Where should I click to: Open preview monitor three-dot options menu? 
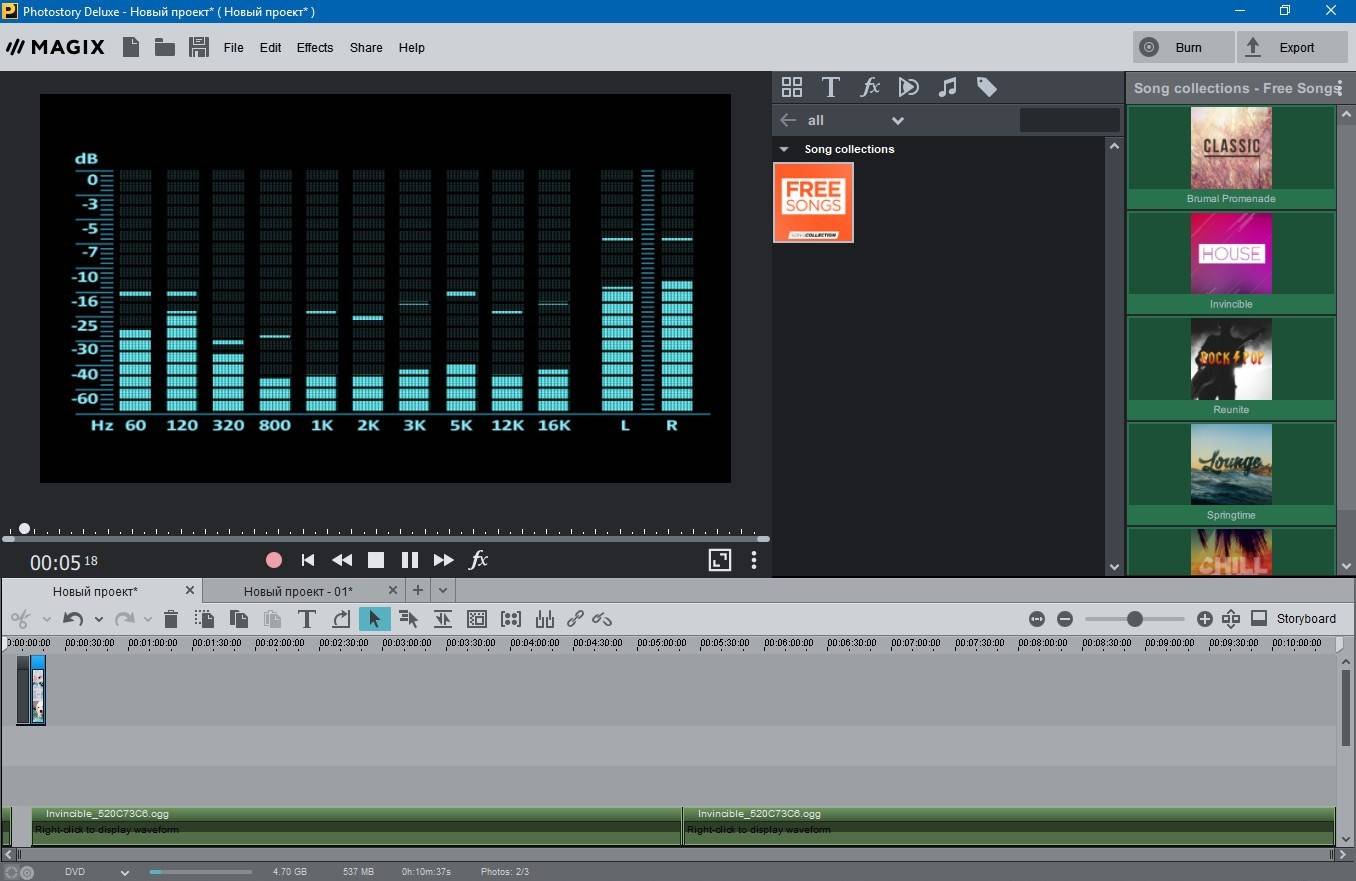click(754, 560)
